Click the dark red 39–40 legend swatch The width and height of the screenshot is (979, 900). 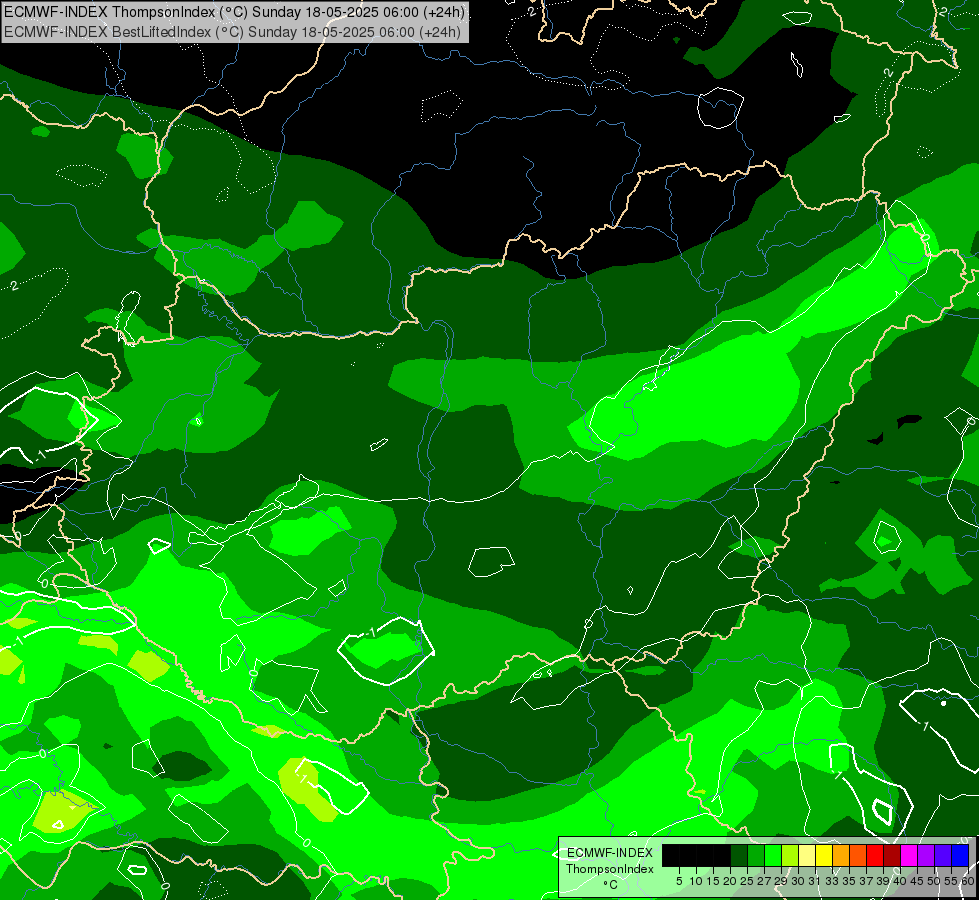(x=892, y=855)
